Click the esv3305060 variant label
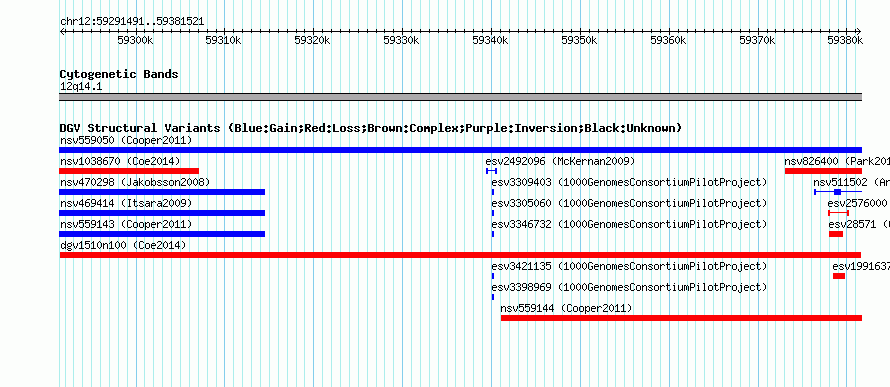This screenshot has width=890, height=387. 629,203
